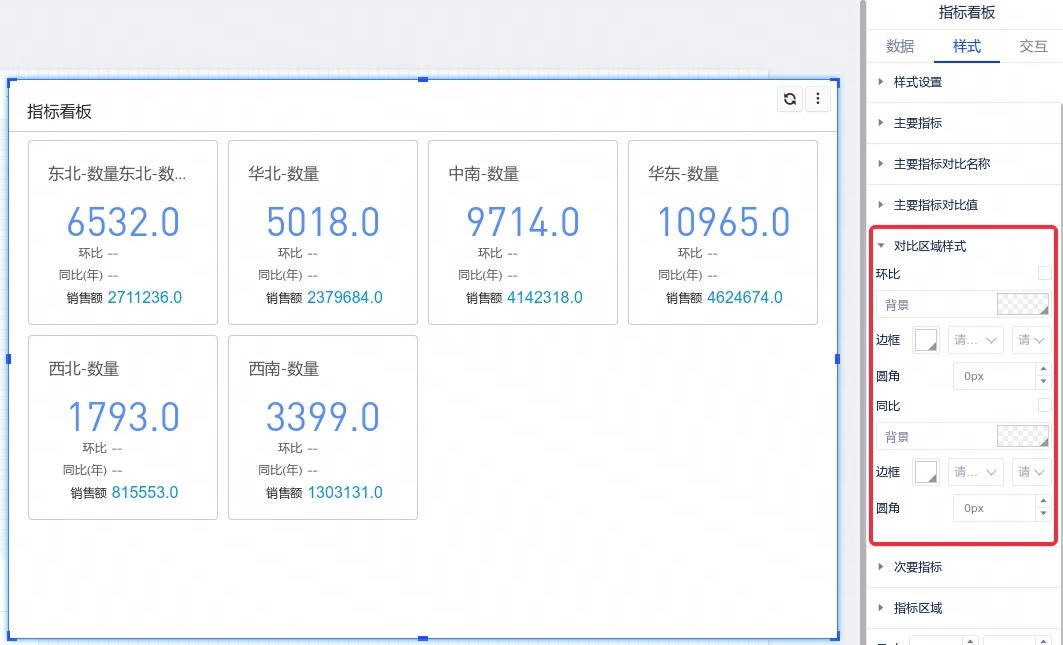Open 同比 background color swatch

1022,436
